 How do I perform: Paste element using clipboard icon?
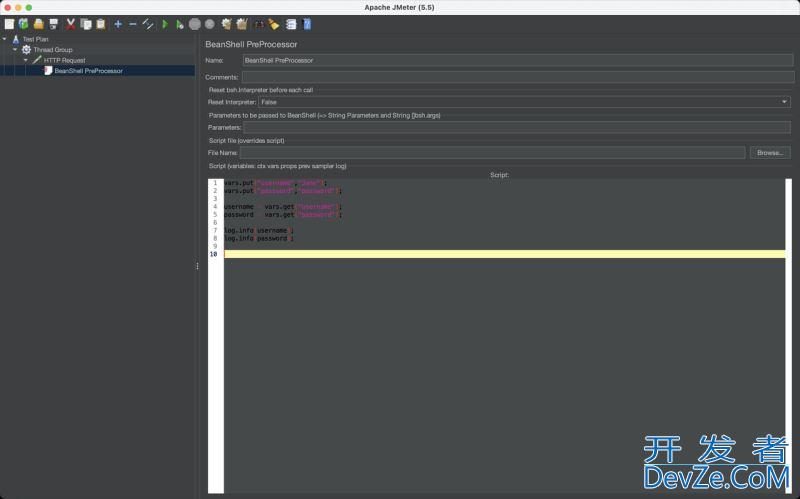coord(101,24)
